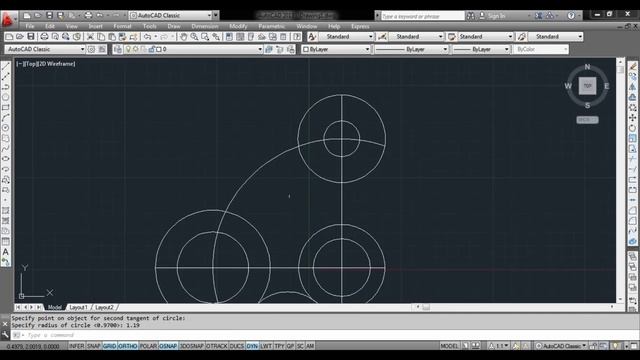
Task: Click Save icon in standard toolbar
Action: point(31,37)
